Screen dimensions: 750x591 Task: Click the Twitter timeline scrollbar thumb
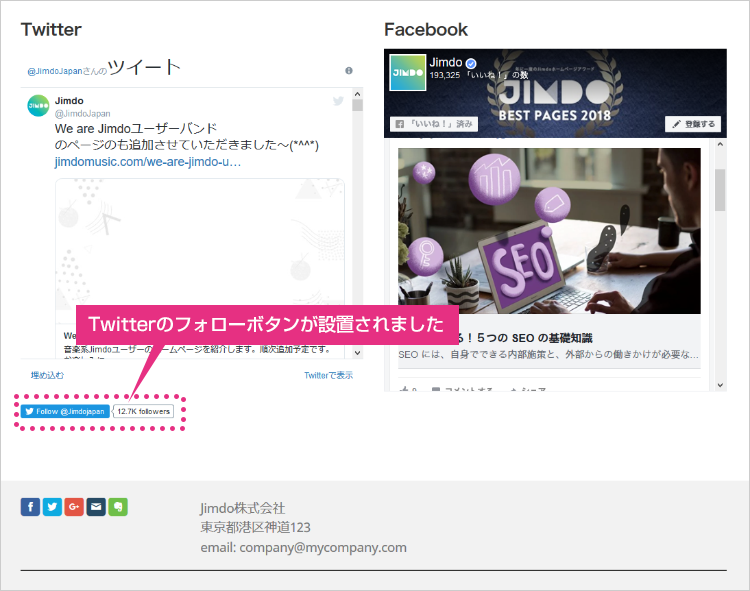click(x=357, y=105)
